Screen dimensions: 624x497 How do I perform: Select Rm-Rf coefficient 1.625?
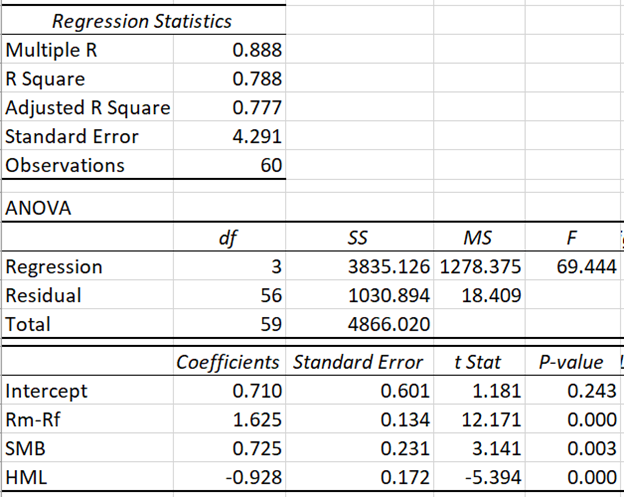[x=257, y=420]
